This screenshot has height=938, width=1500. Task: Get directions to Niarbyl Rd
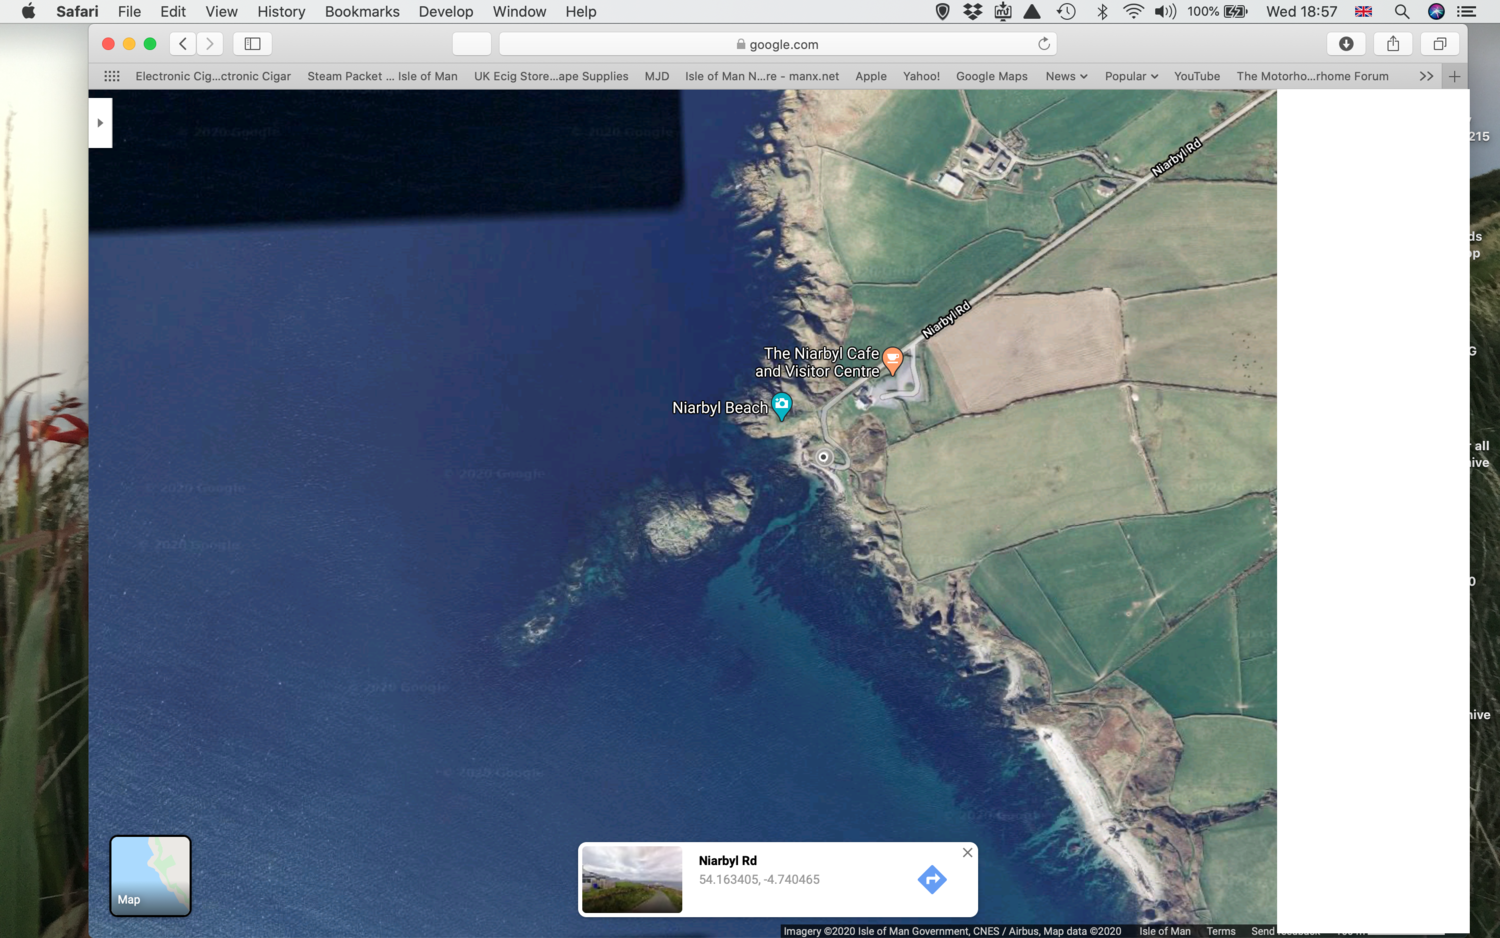(932, 880)
